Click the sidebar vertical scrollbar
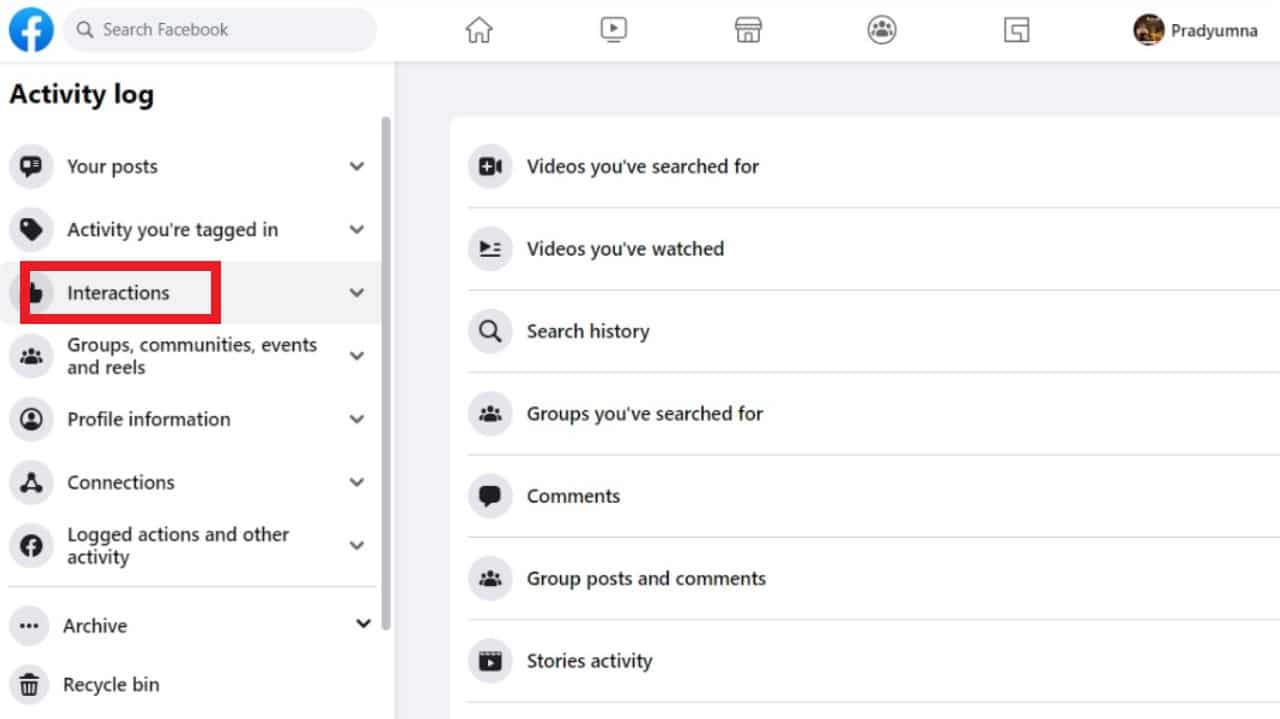Screen dimensions: 1280x719 tap(386, 370)
